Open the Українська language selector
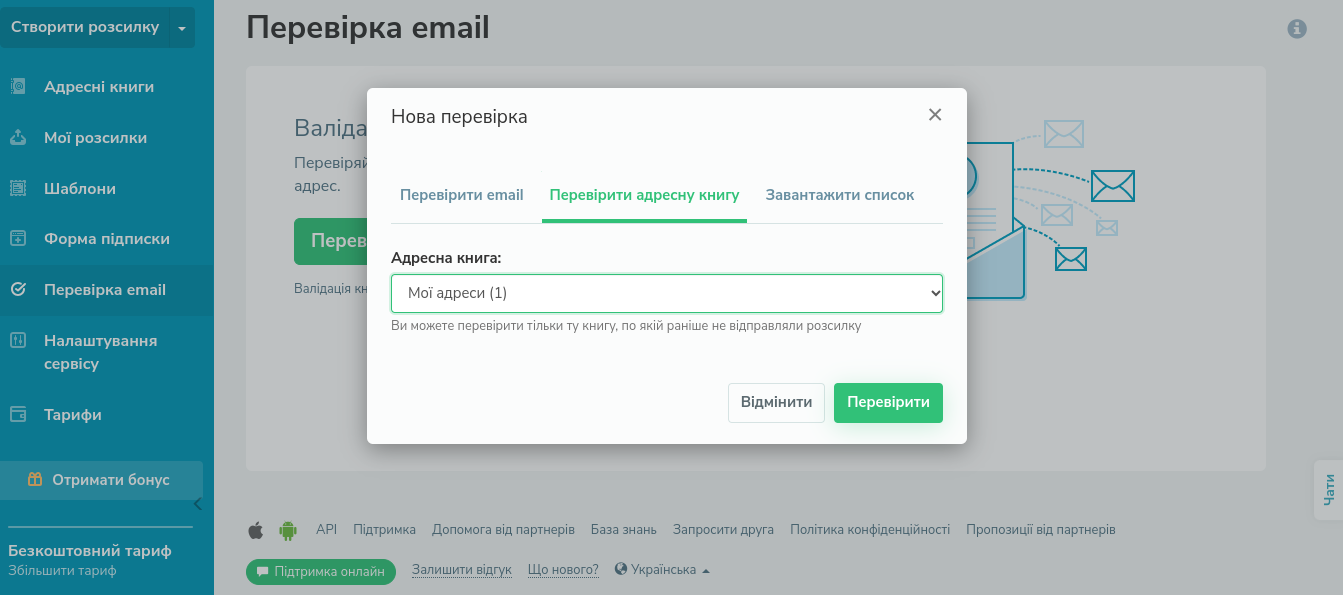 (663, 569)
